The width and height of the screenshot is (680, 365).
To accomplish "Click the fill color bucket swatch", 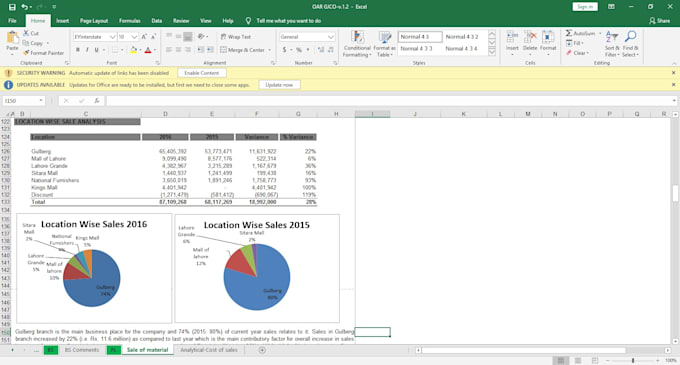I will coord(134,50).
